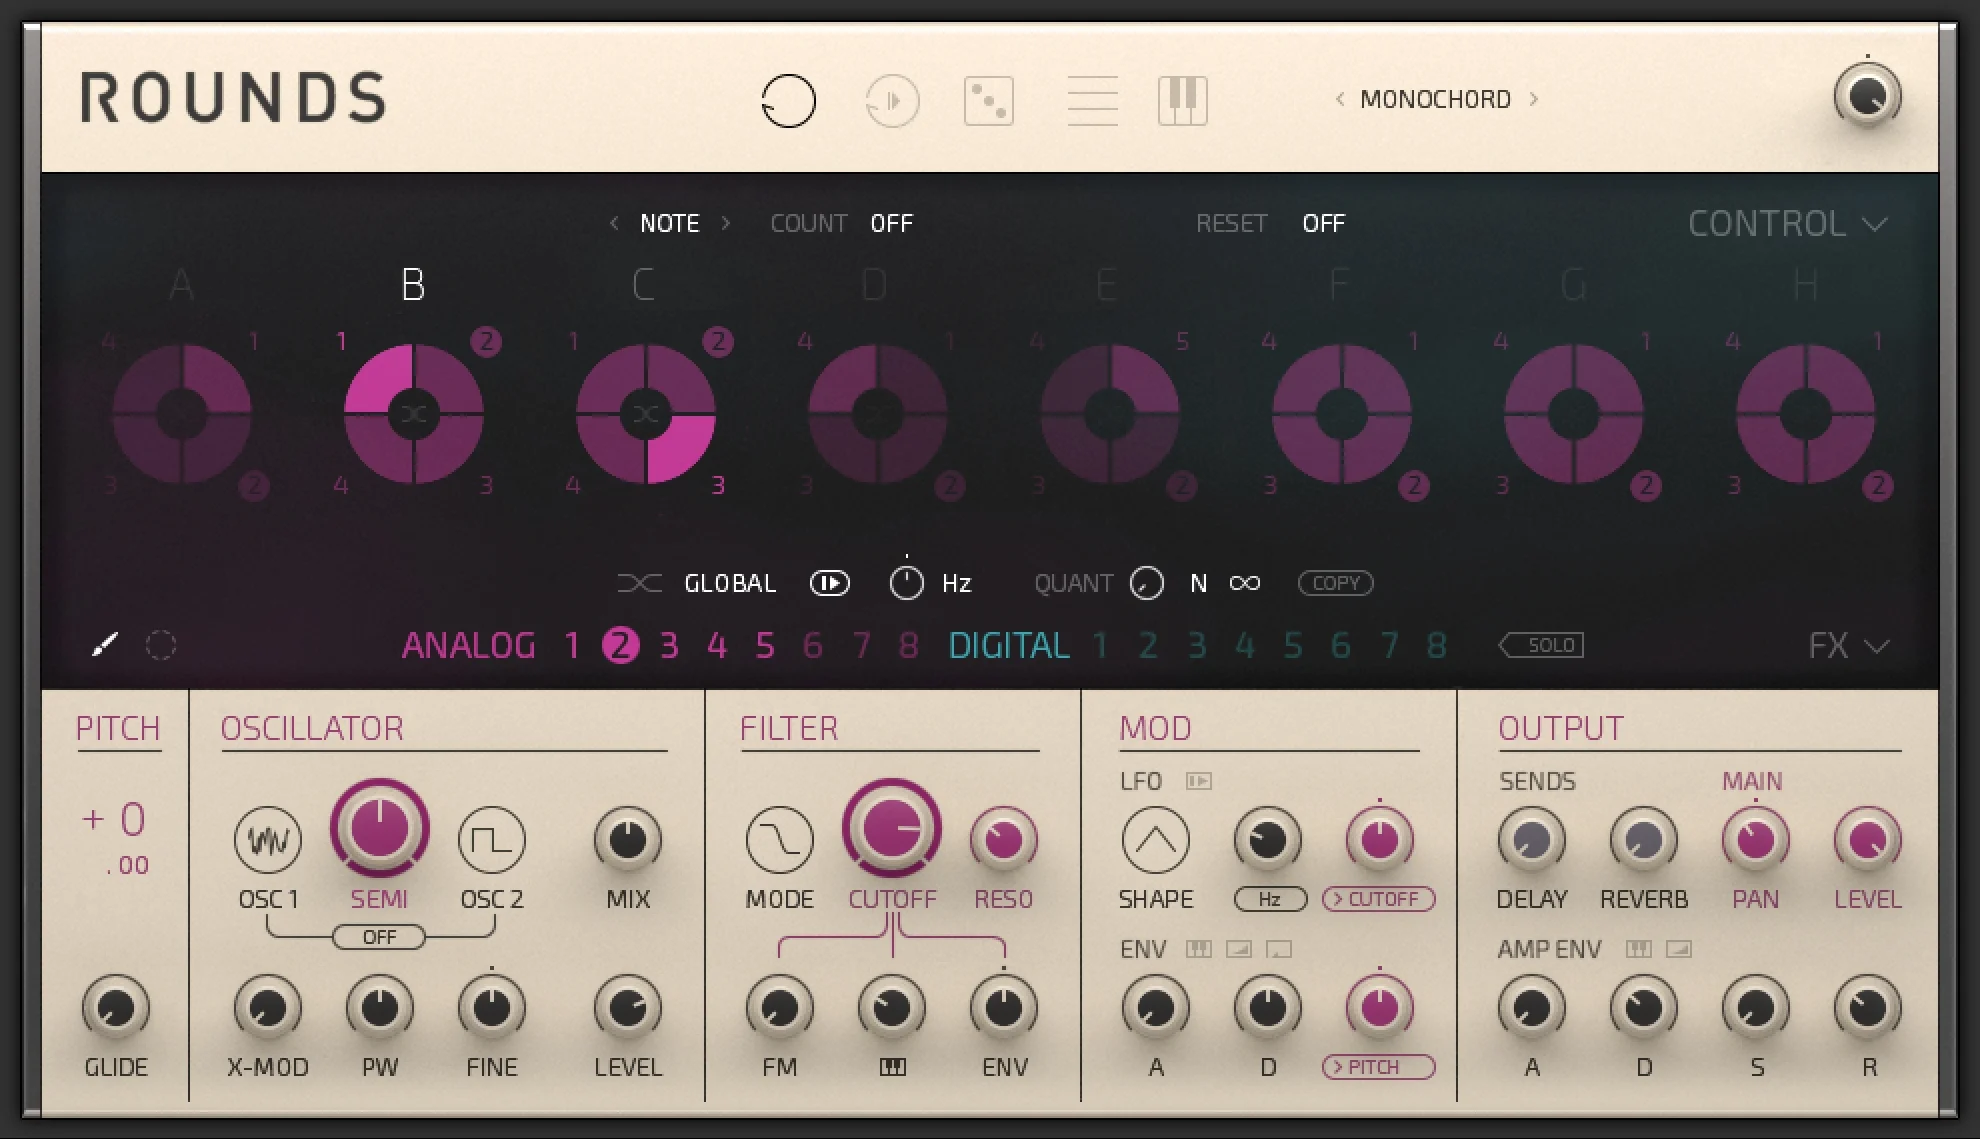Select the dotted circle selection tool
This screenshot has height=1139, width=1980.
161,646
